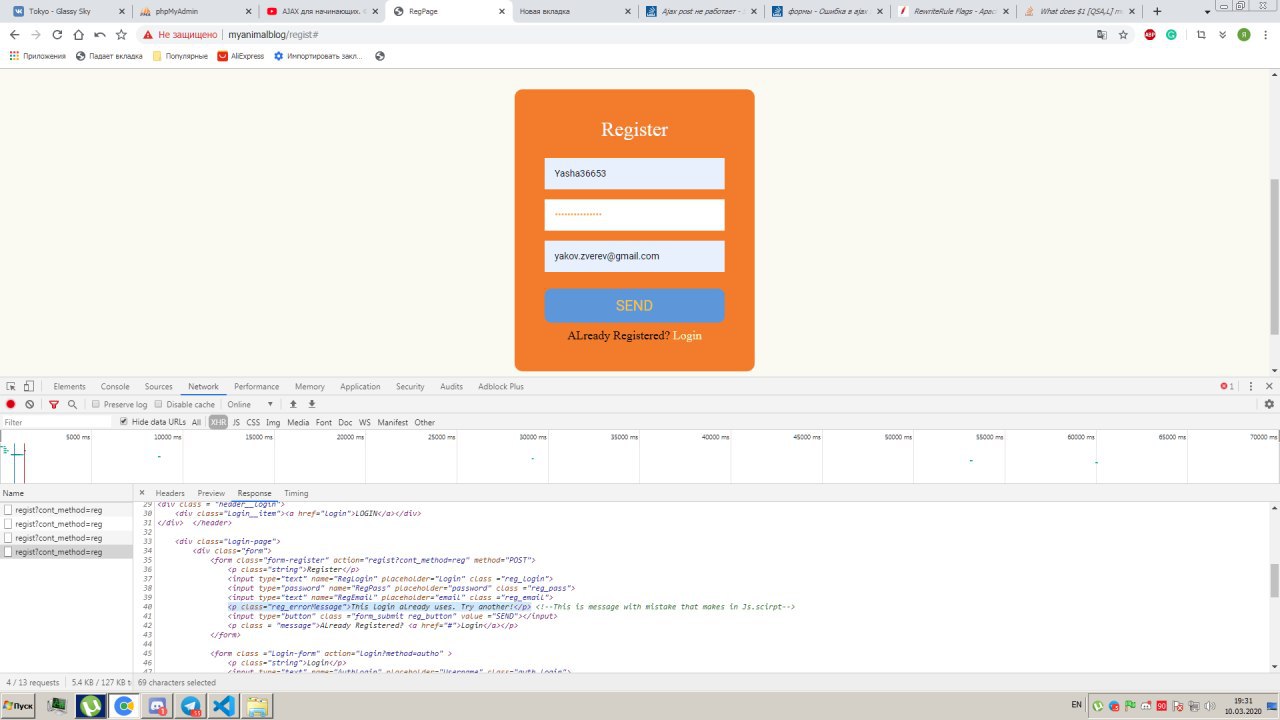
Task: Click the email field with yakov.zverev@gmail.com
Action: click(x=634, y=256)
